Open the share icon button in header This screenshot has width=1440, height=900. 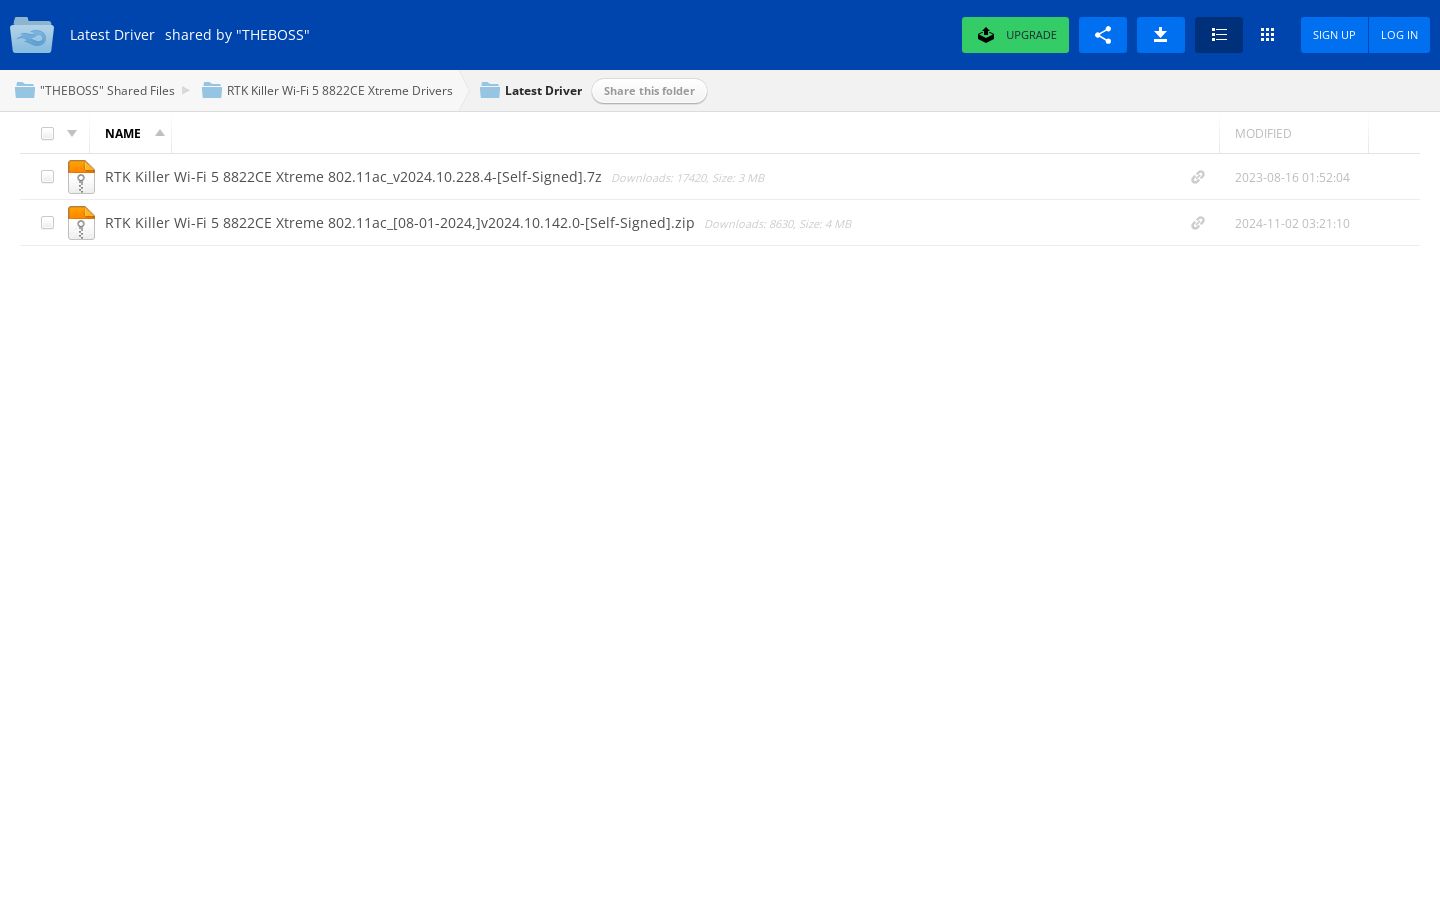pyautogui.click(x=1103, y=35)
